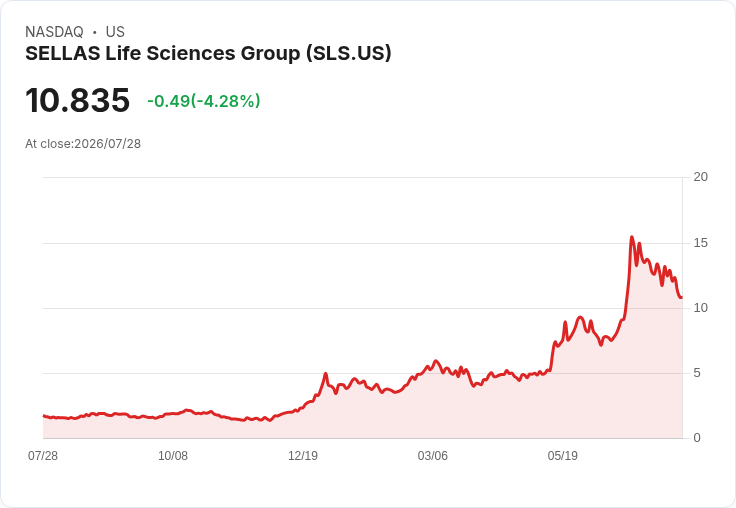Viewport: 736px width, 508px height.
Task: Click the NASDAQ exchange label
Action: [x=54, y=32]
